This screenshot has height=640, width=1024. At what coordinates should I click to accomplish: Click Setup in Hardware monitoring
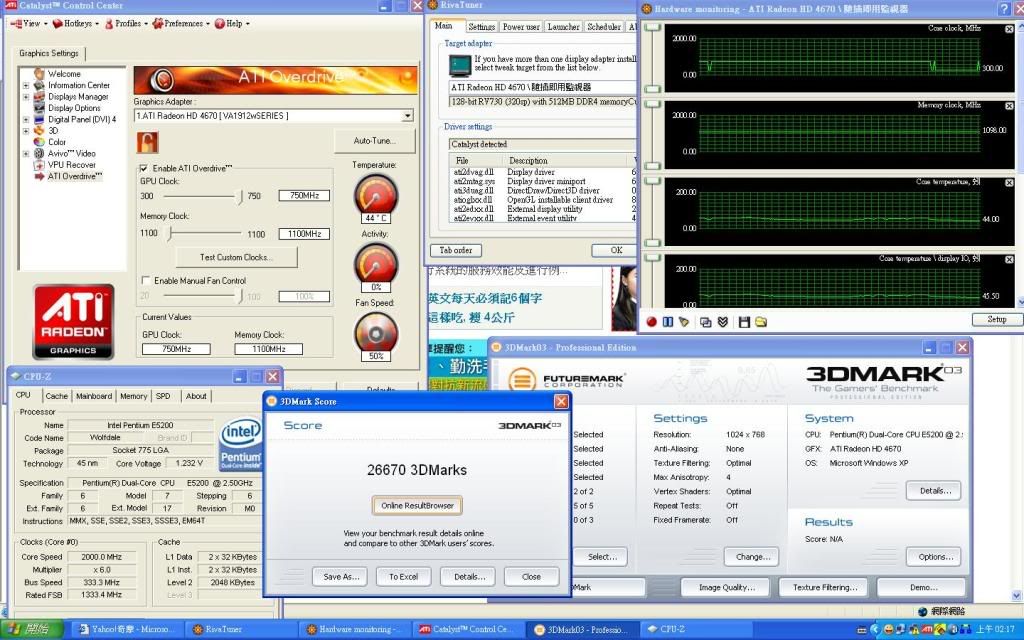tap(997, 319)
